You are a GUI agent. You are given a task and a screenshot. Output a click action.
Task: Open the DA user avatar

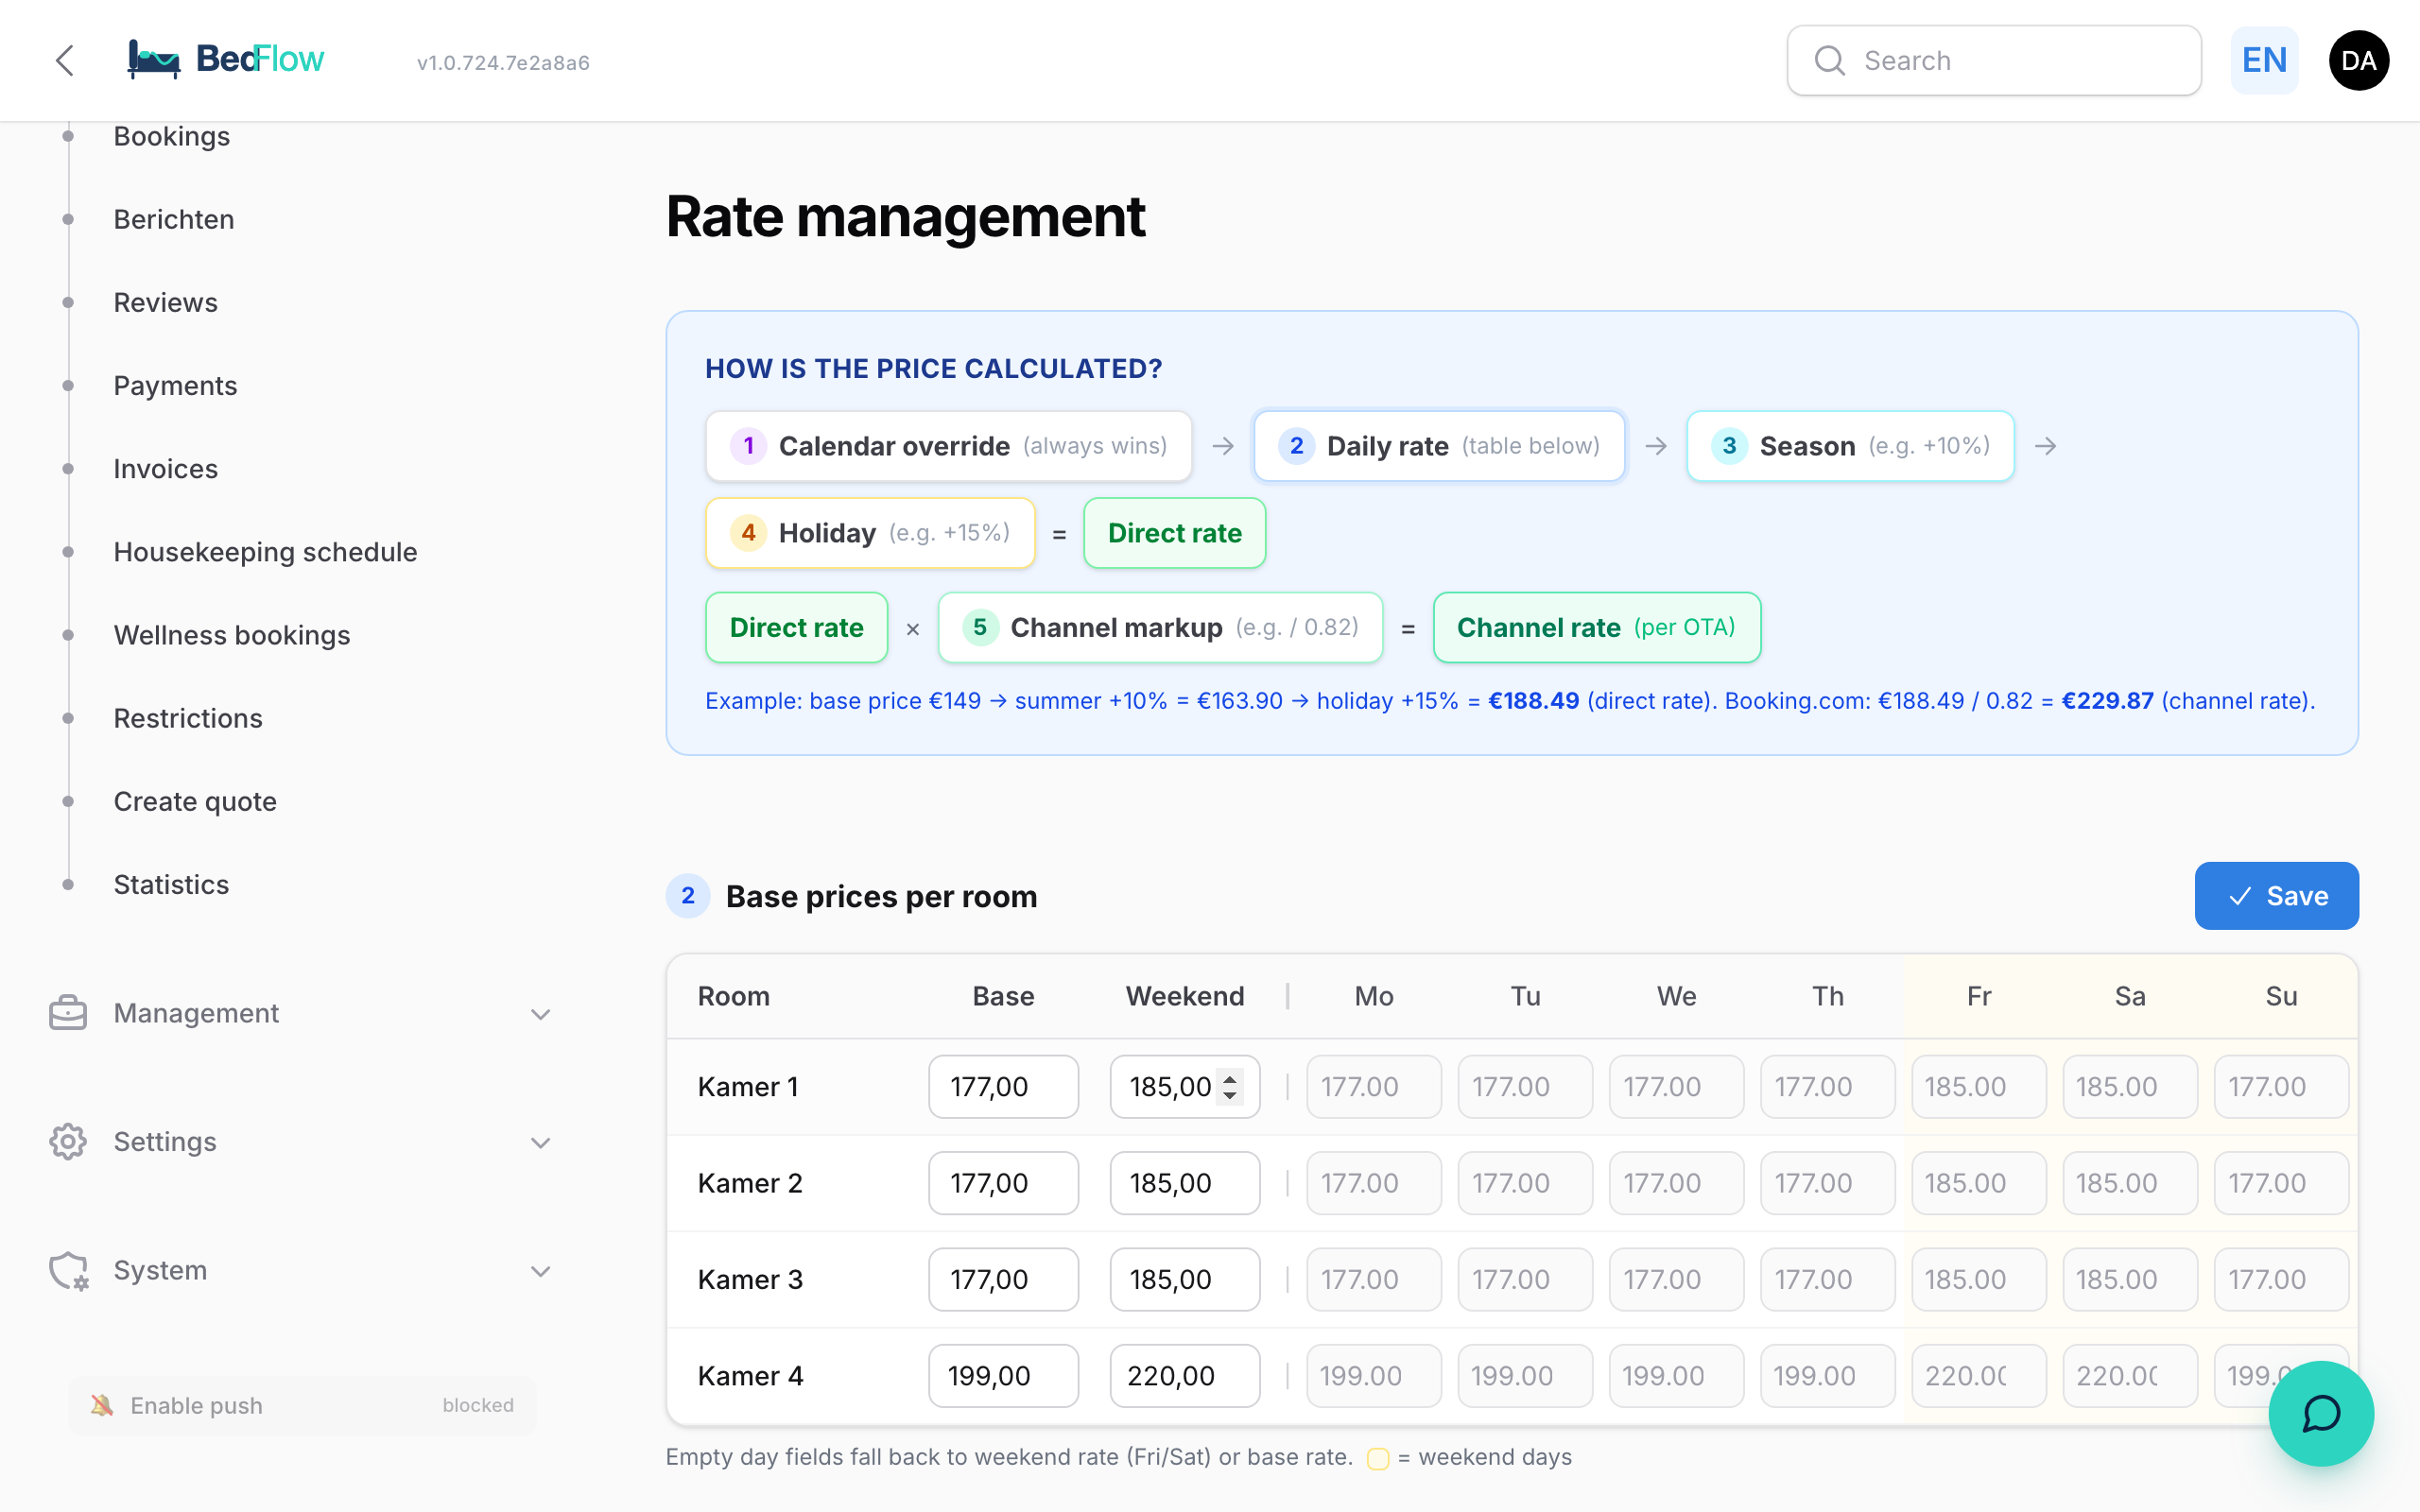coord(2358,61)
